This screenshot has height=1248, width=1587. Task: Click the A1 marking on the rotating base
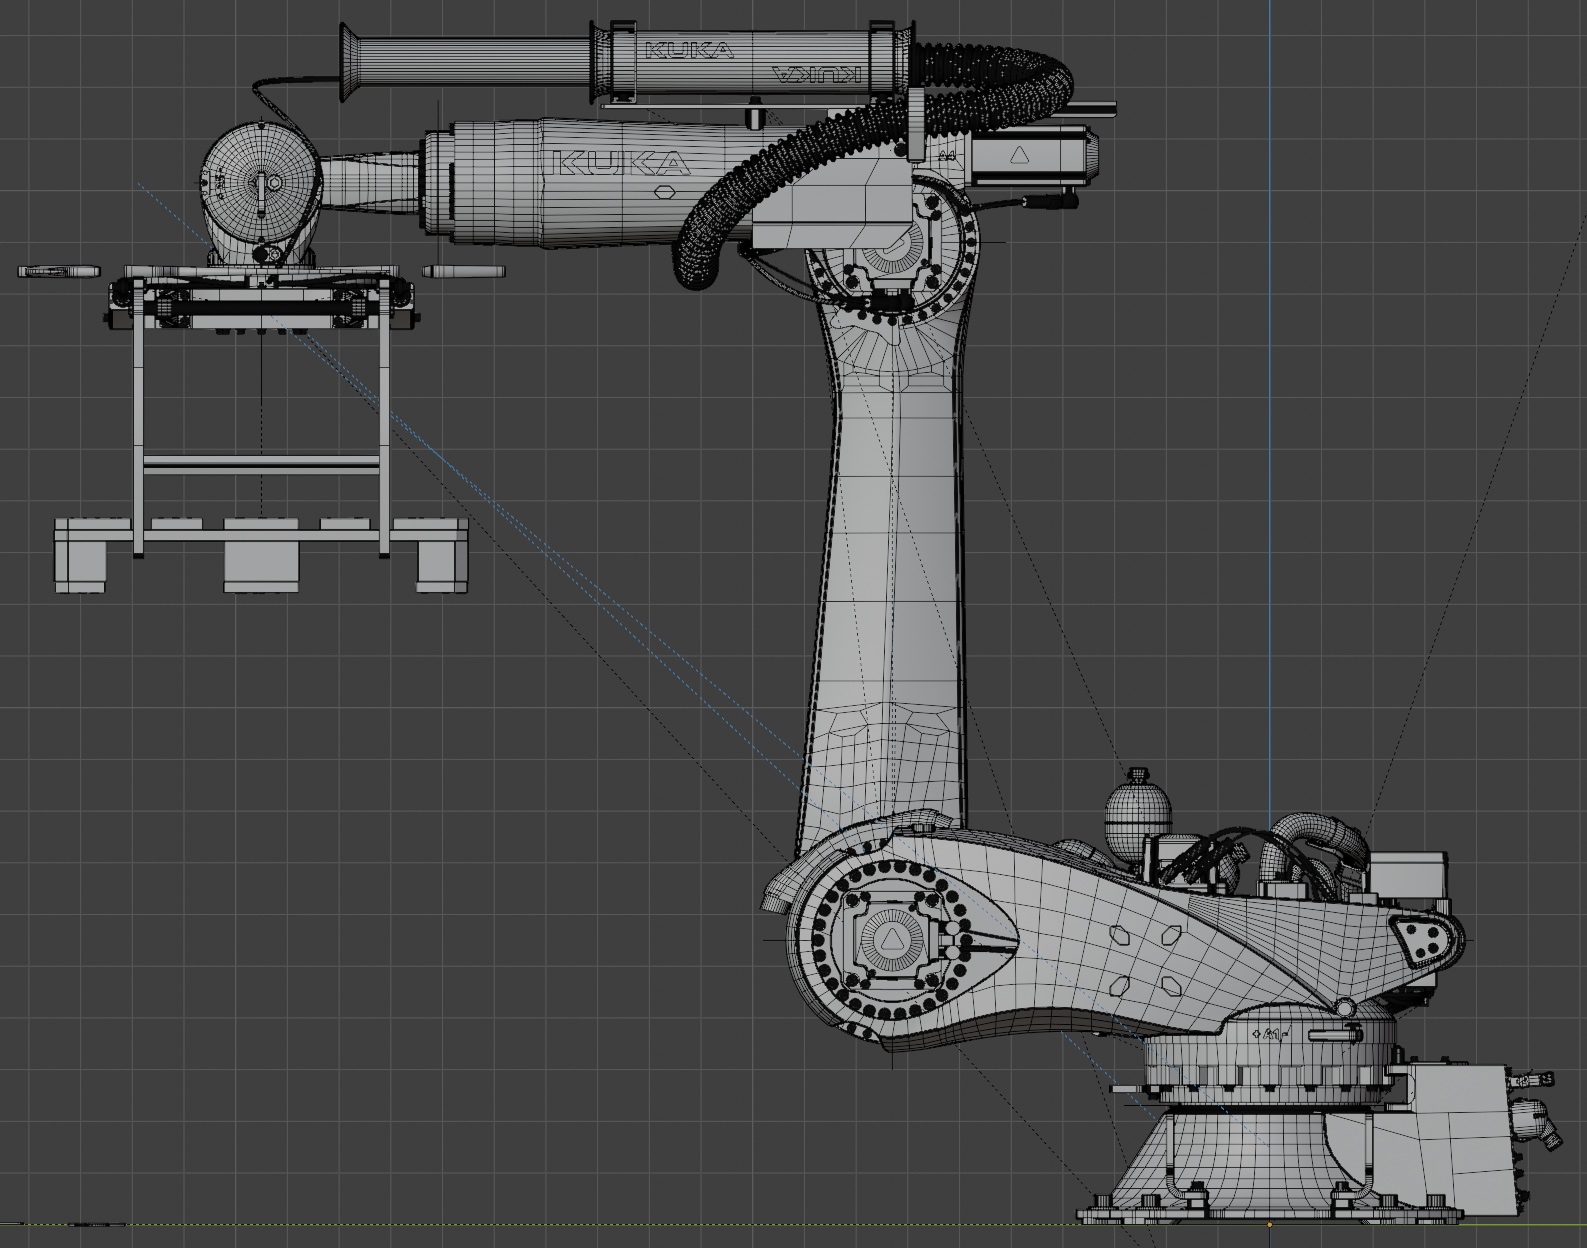click(1272, 1035)
